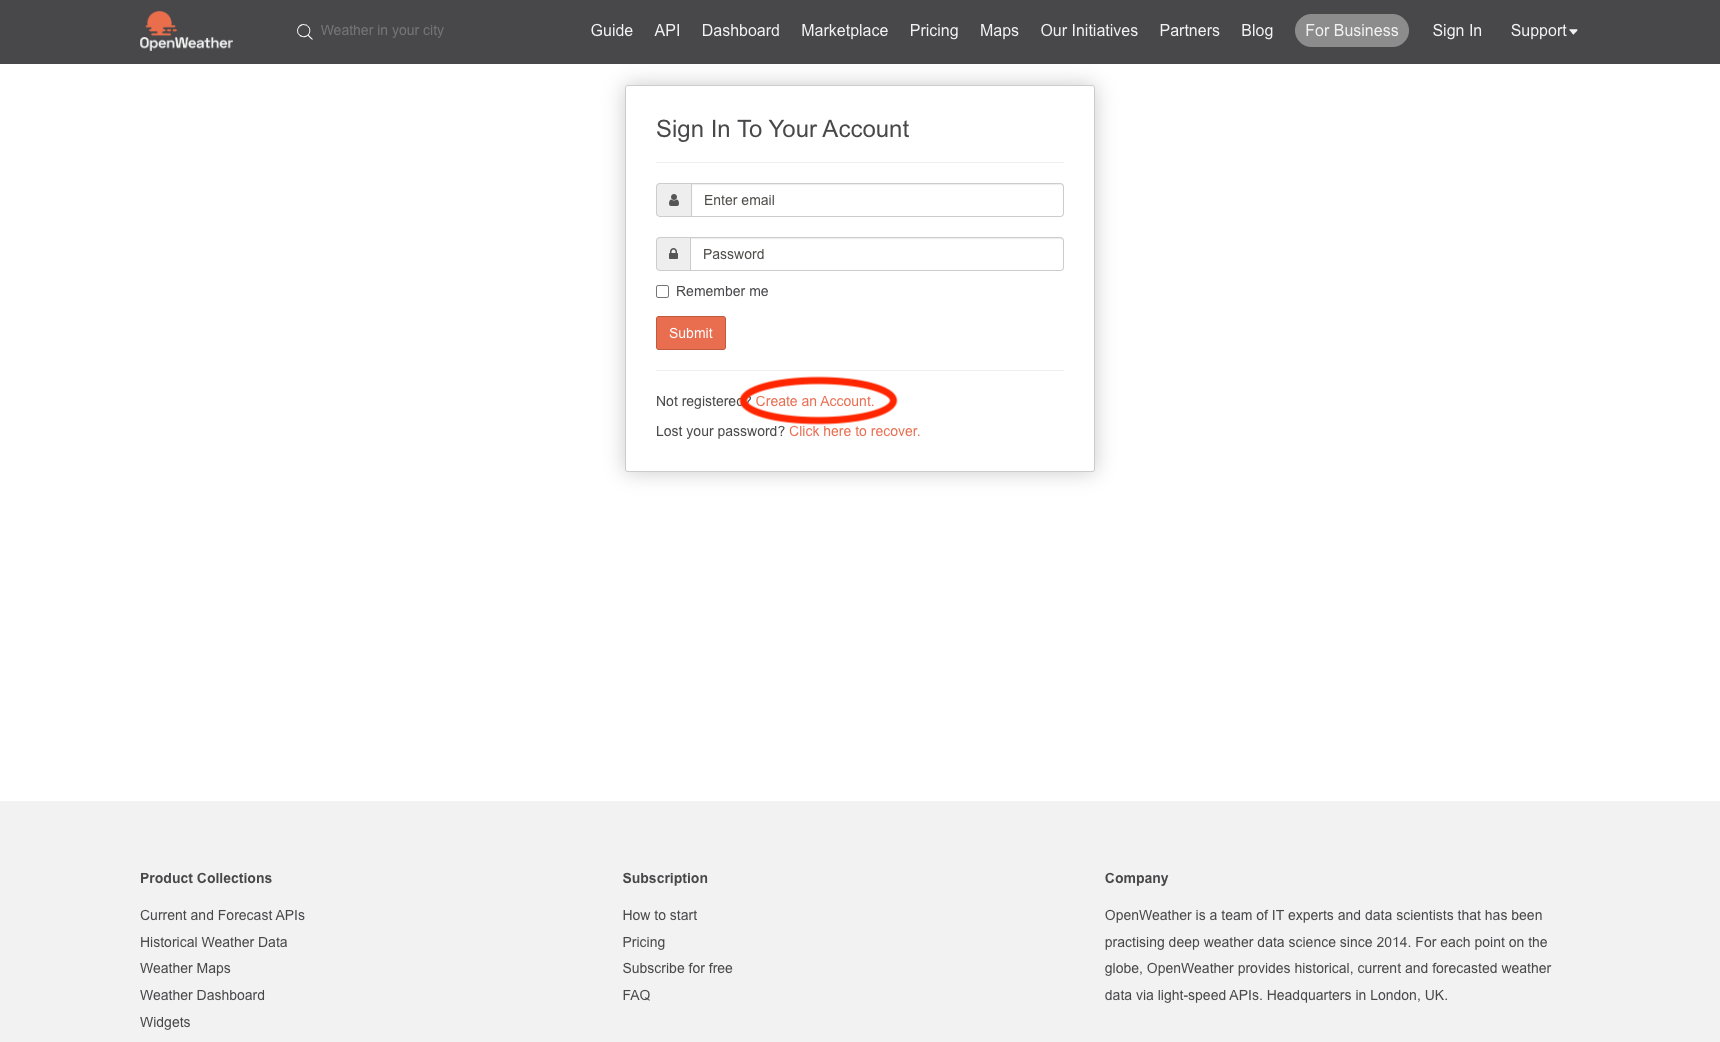Focus the Password input field
Screen dimensions: 1720x1042
pos(877,254)
